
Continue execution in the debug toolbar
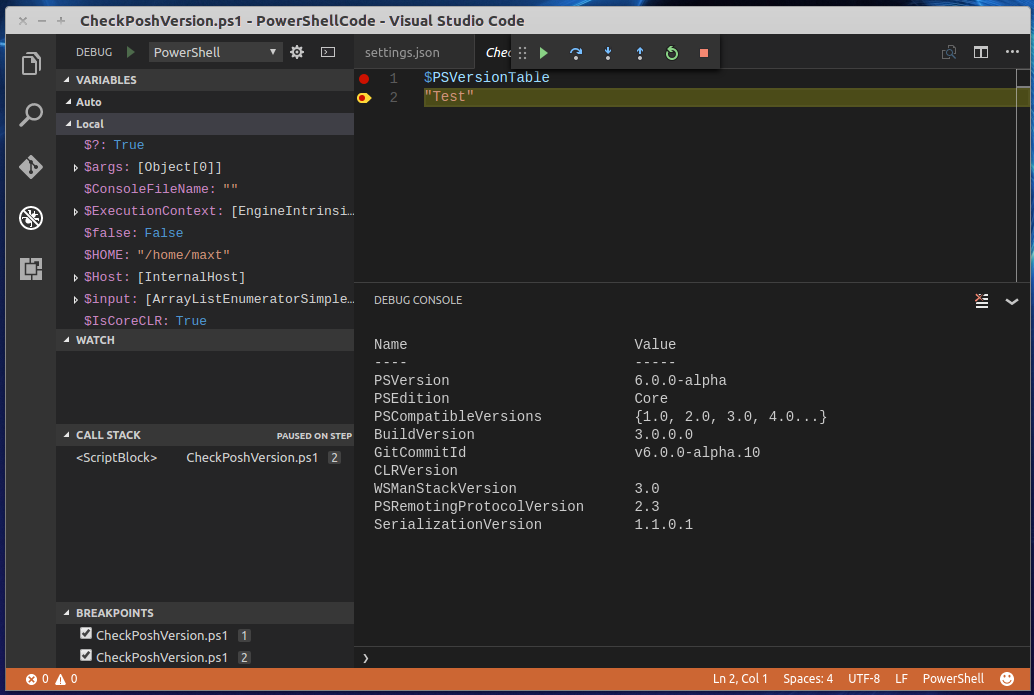click(544, 53)
